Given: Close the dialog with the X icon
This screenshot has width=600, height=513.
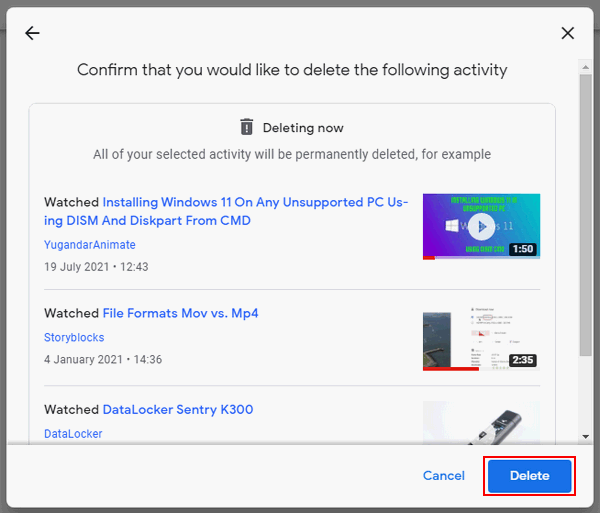Looking at the screenshot, I should (x=568, y=33).
